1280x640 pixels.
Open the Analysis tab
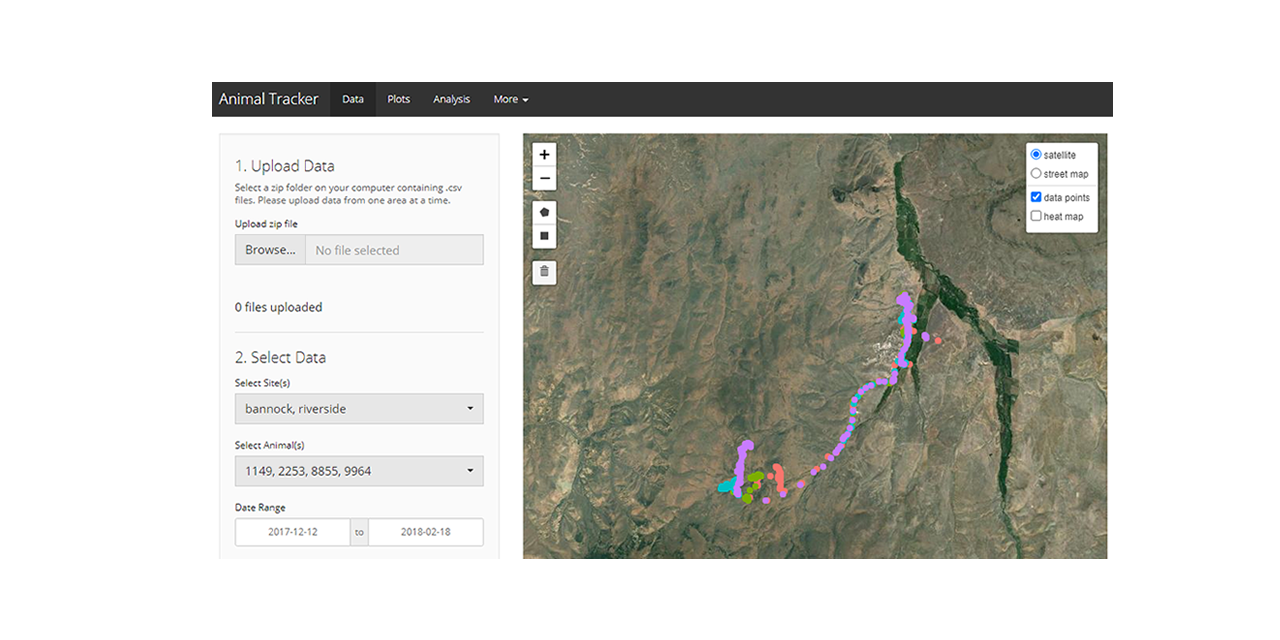[451, 99]
